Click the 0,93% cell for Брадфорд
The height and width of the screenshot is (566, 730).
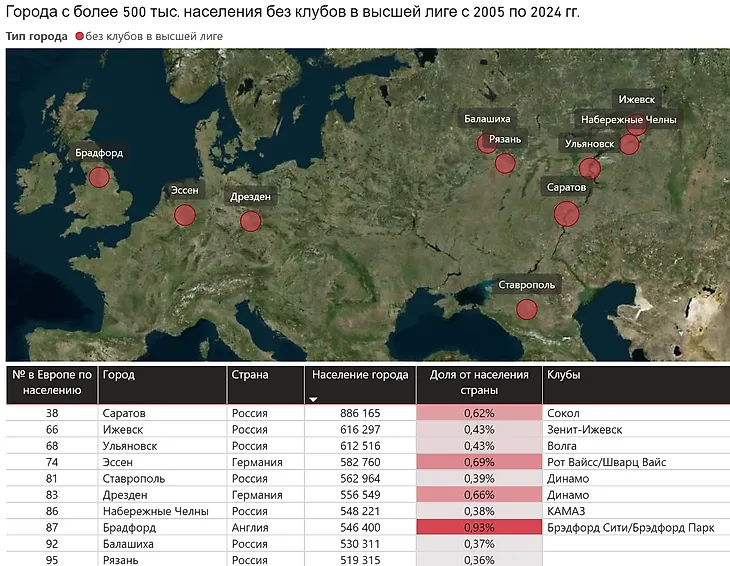[479, 527]
